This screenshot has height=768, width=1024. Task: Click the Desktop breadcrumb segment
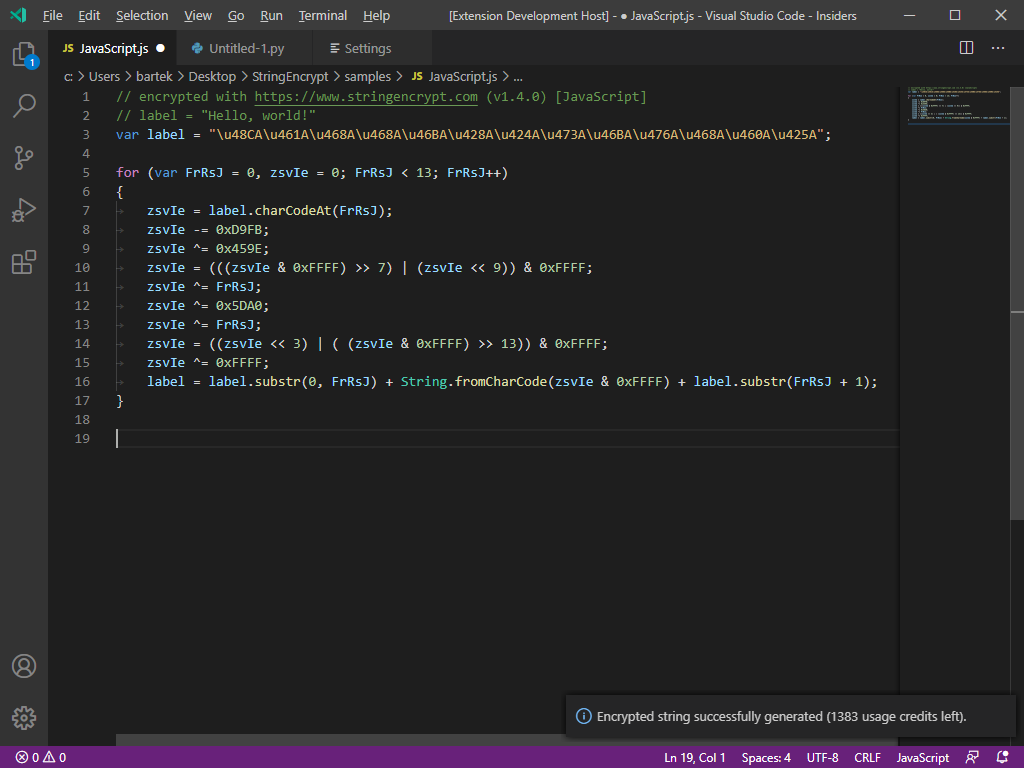pyautogui.click(x=212, y=76)
